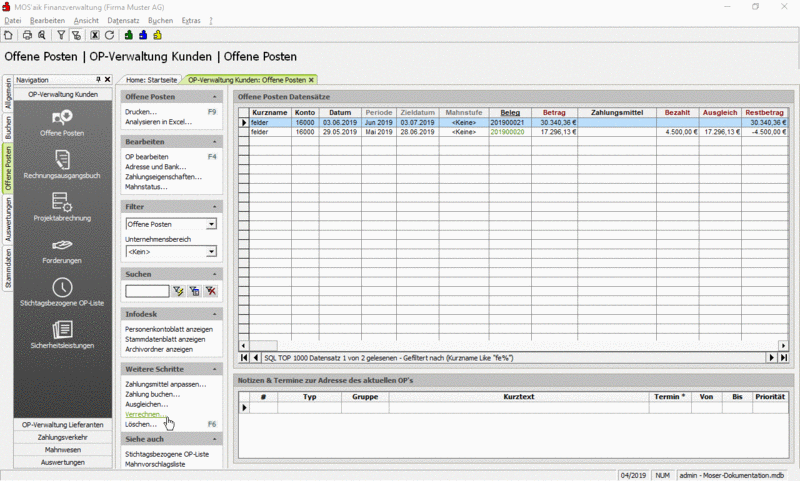The image size is (800, 481).
Task: Click the table's horizontal scrollbar thumb
Action: point(263,345)
